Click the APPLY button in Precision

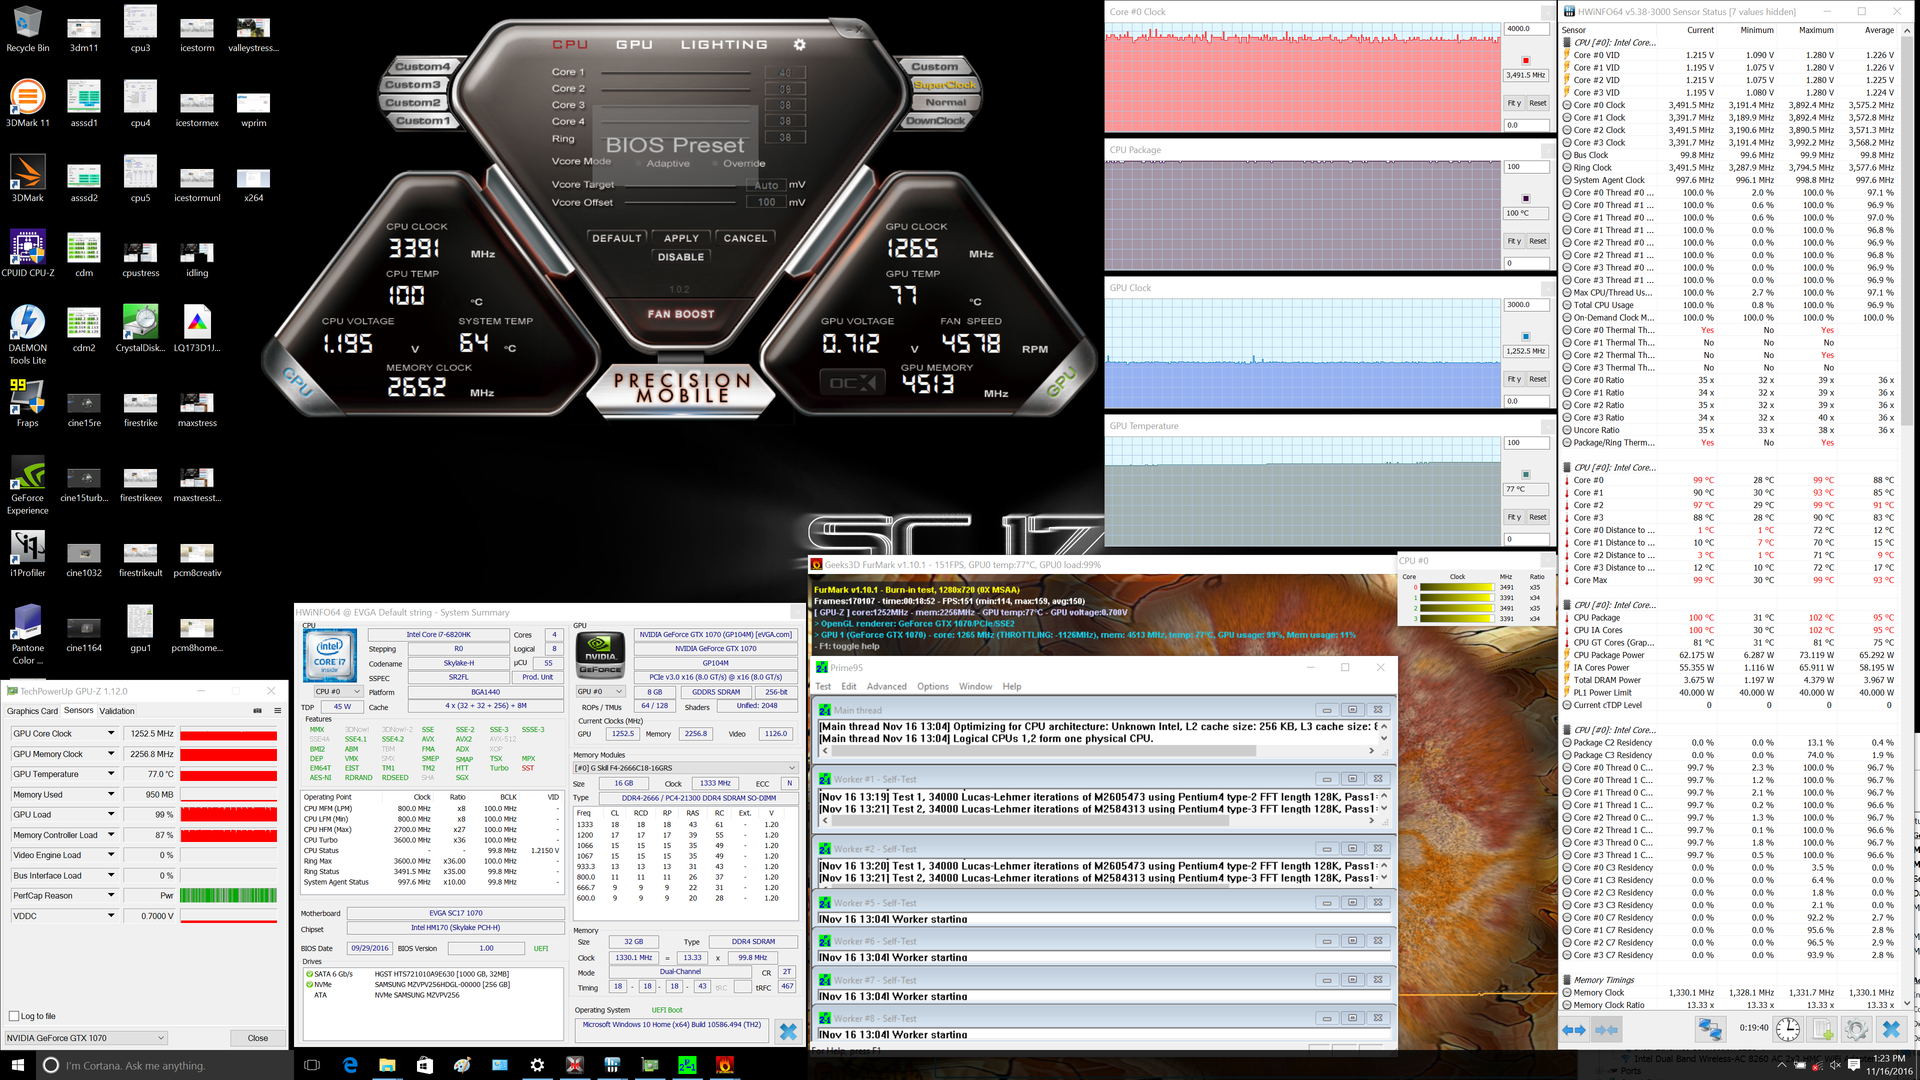click(681, 238)
